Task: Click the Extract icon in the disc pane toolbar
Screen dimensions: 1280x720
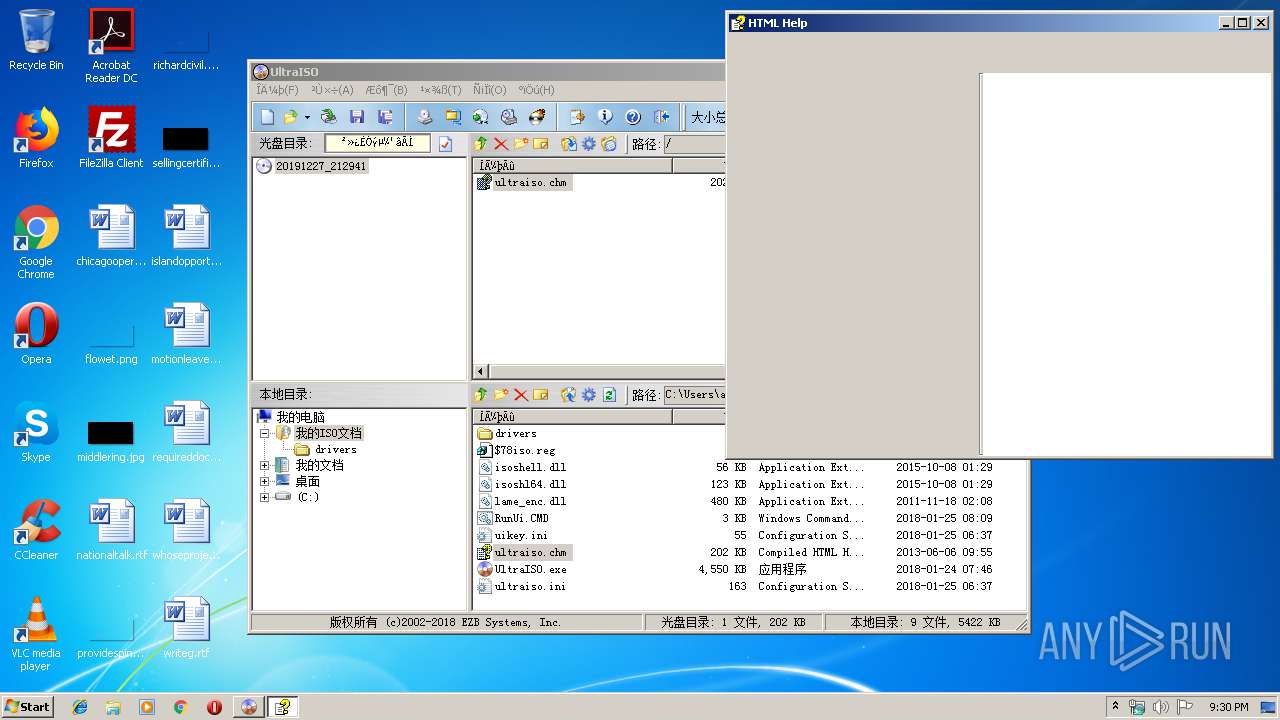Action: coord(569,144)
